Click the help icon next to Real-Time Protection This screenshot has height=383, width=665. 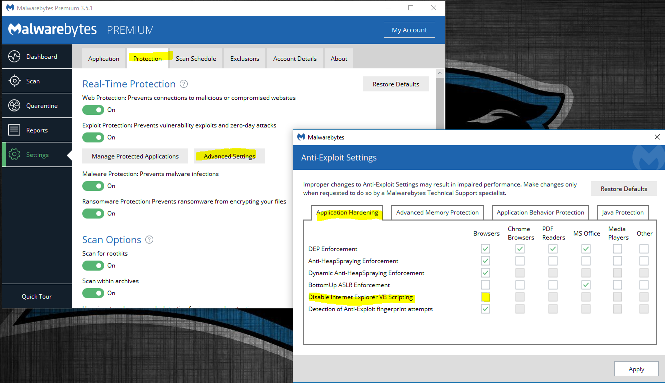pyautogui.click(x=184, y=84)
